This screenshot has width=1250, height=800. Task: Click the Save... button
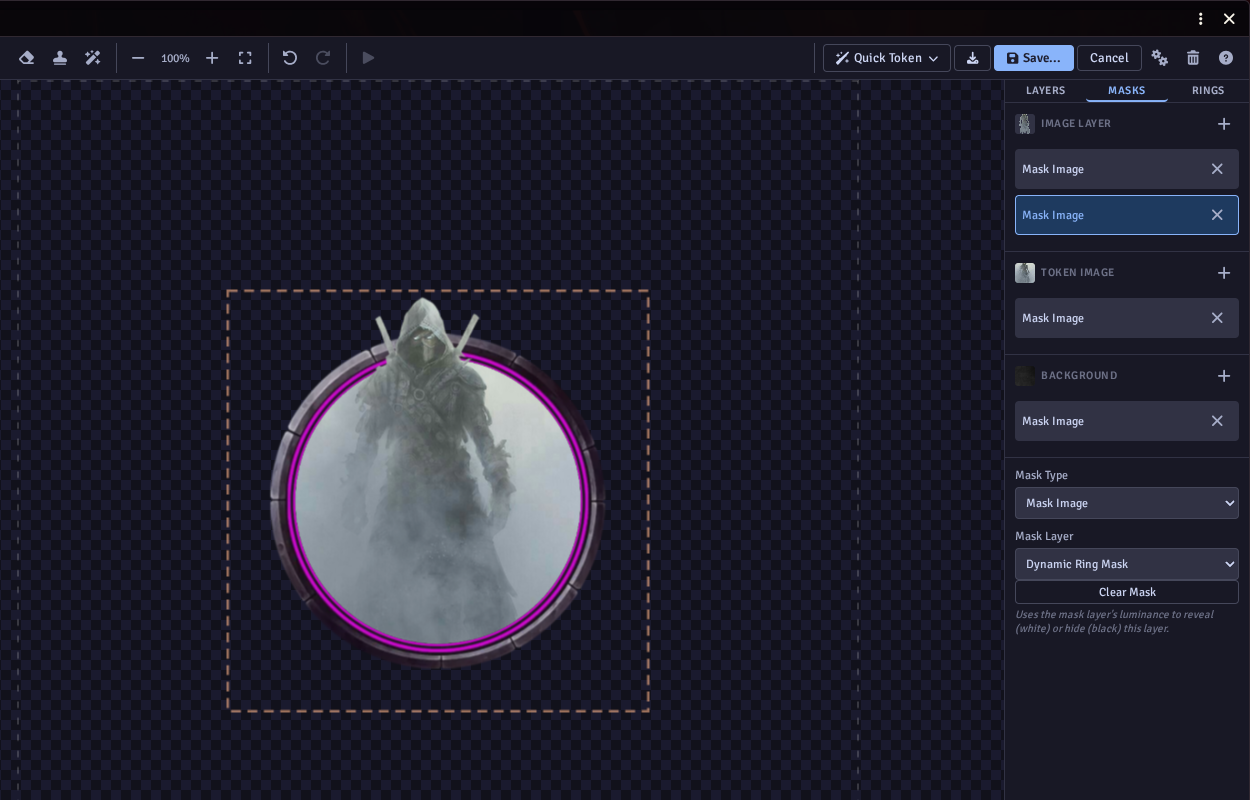[x=1034, y=58]
